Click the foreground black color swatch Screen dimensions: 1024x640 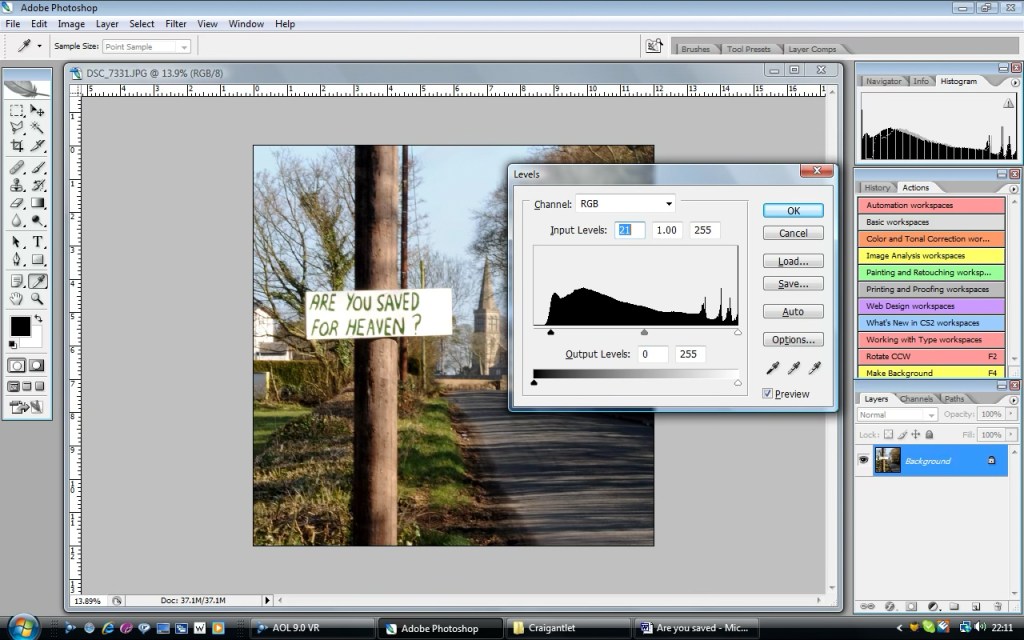(x=20, y=326)
